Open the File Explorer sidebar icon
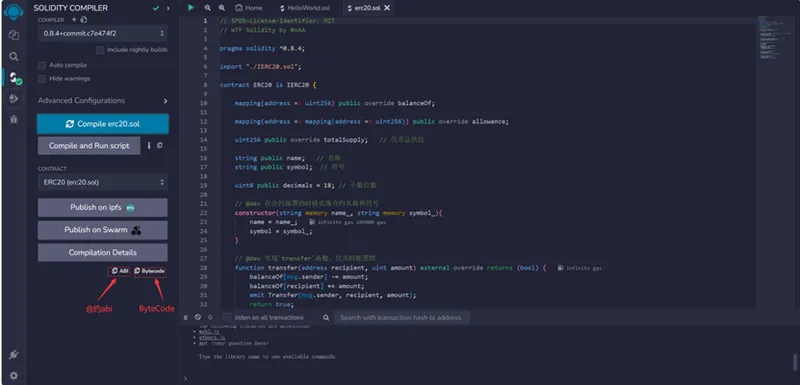 (14, 35)
